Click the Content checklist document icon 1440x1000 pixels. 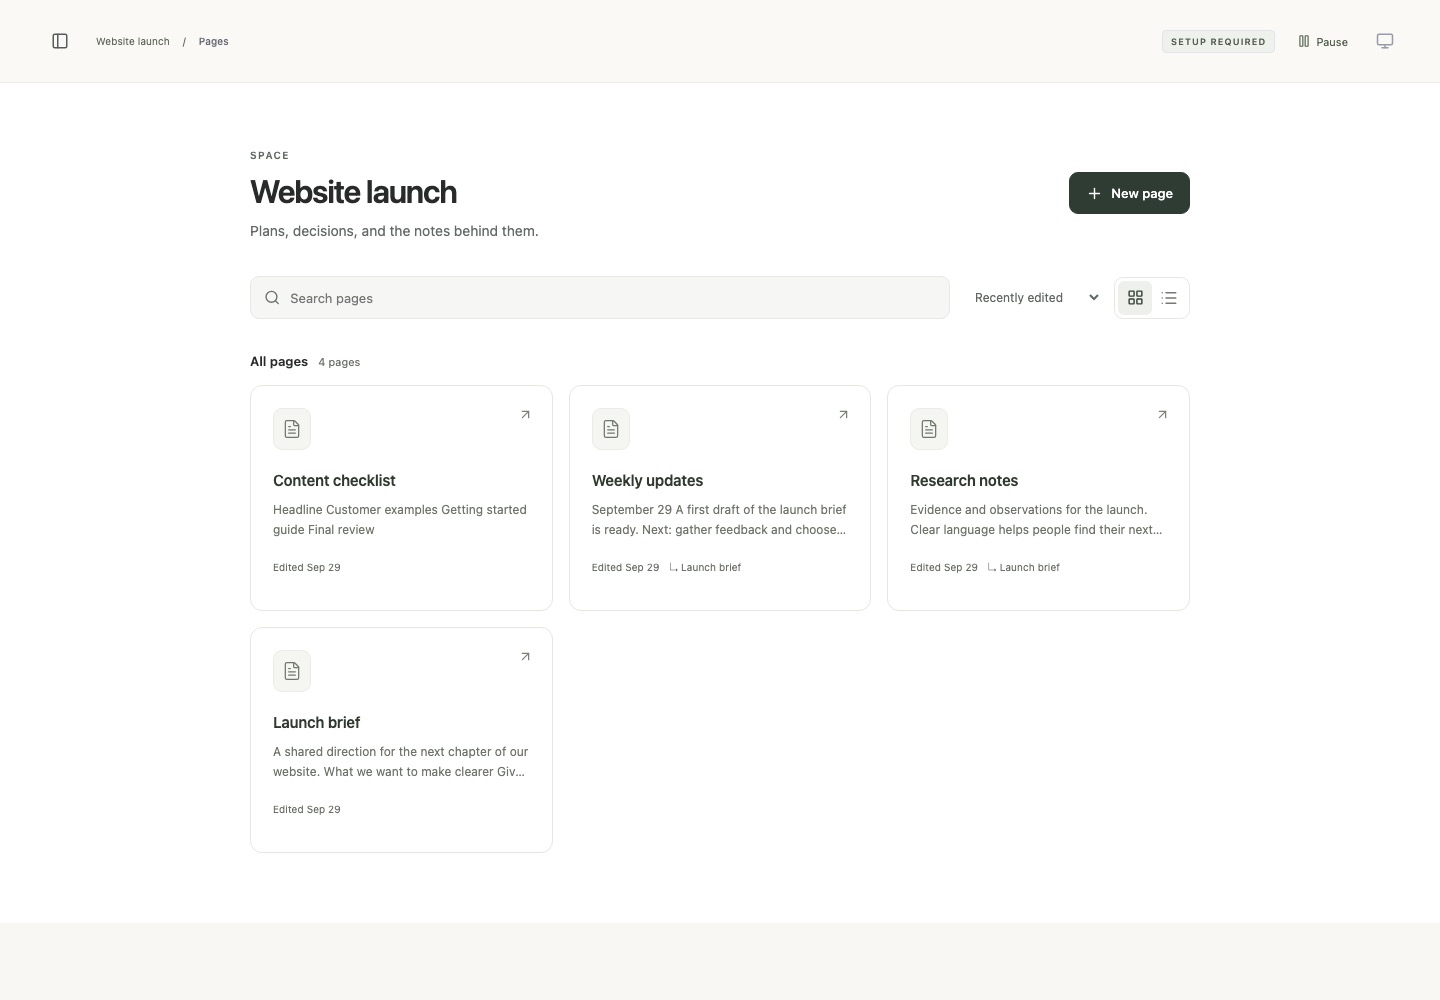coord(292,429)
